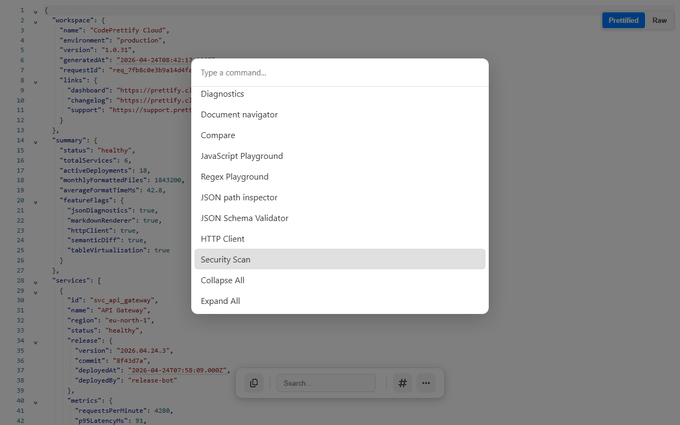680x425 pixels.
Task: Click release version "2026.04.24.3" value
Action: (x=143, y=350)
